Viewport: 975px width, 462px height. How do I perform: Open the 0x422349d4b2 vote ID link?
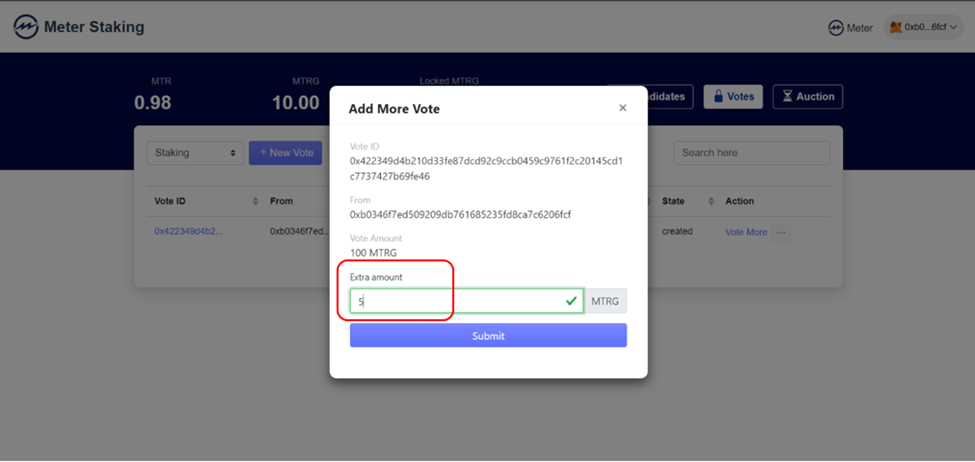189,232
